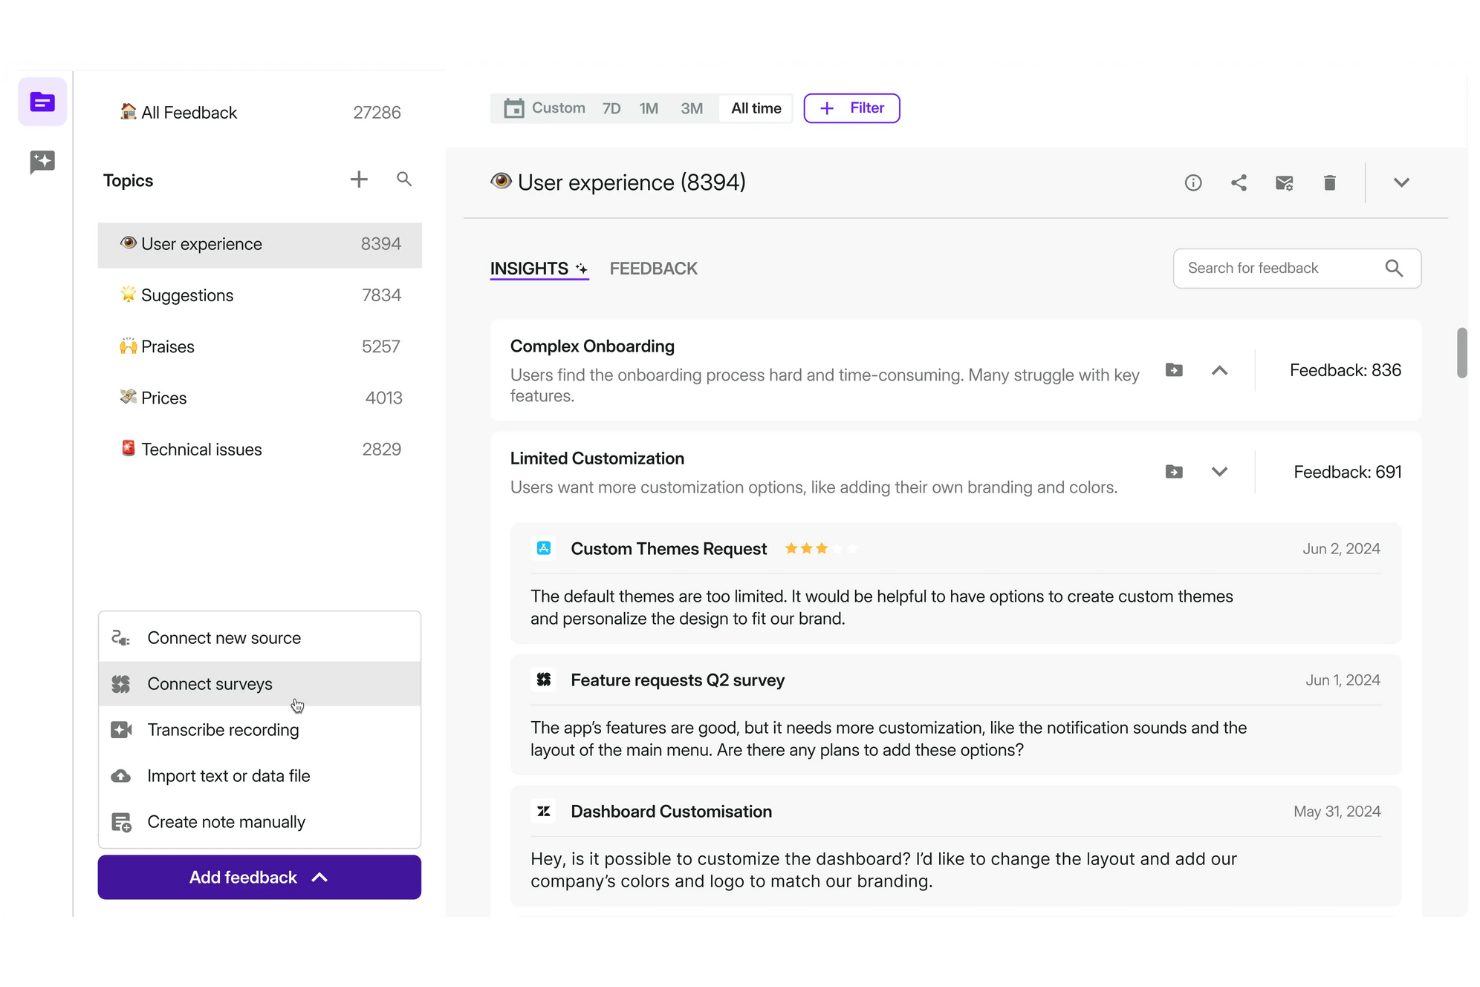
Task: Delete the topic using the trash icon
Action: tap(1329, 182)
